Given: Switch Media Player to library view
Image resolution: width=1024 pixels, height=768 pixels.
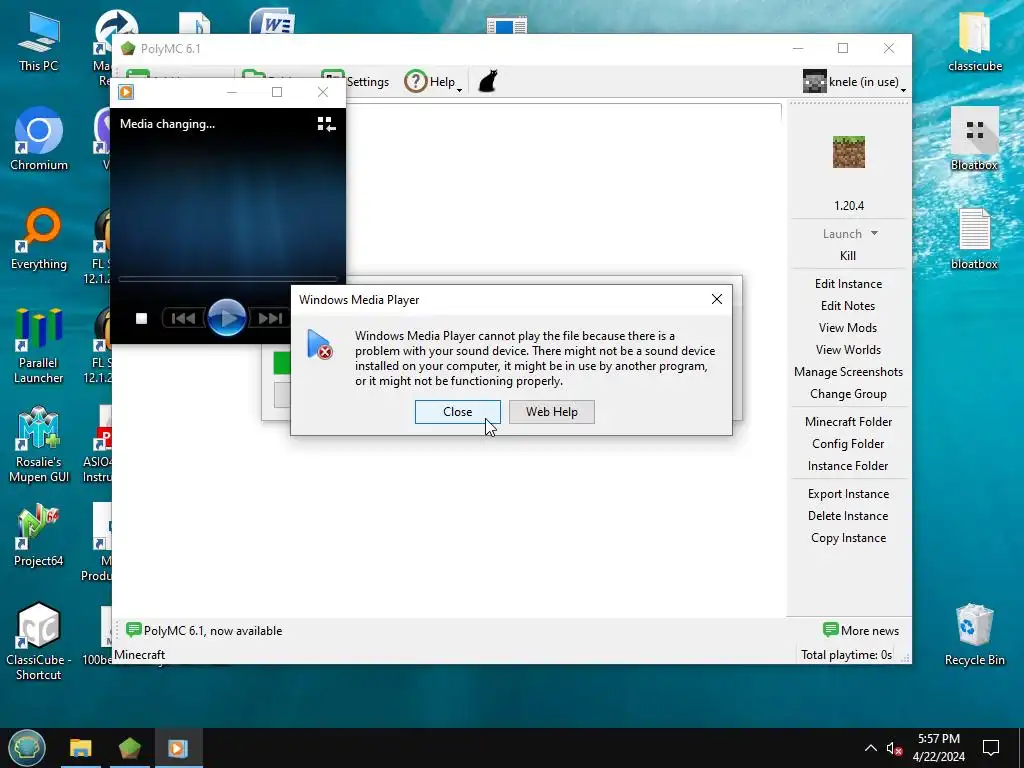Looking at the screenshot, I should click(x=326, y=124).
